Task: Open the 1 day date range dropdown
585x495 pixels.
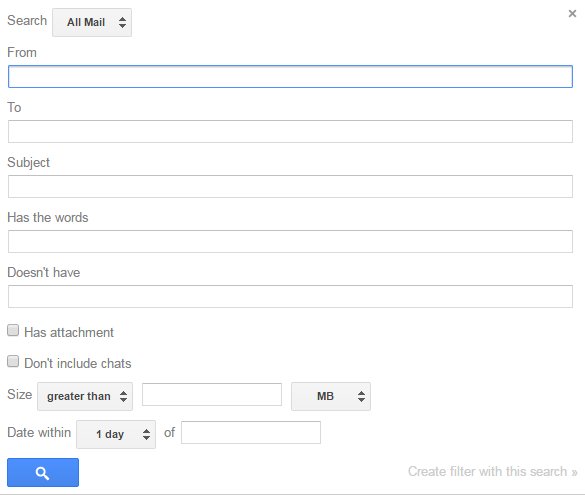Action: click(116, 434)
